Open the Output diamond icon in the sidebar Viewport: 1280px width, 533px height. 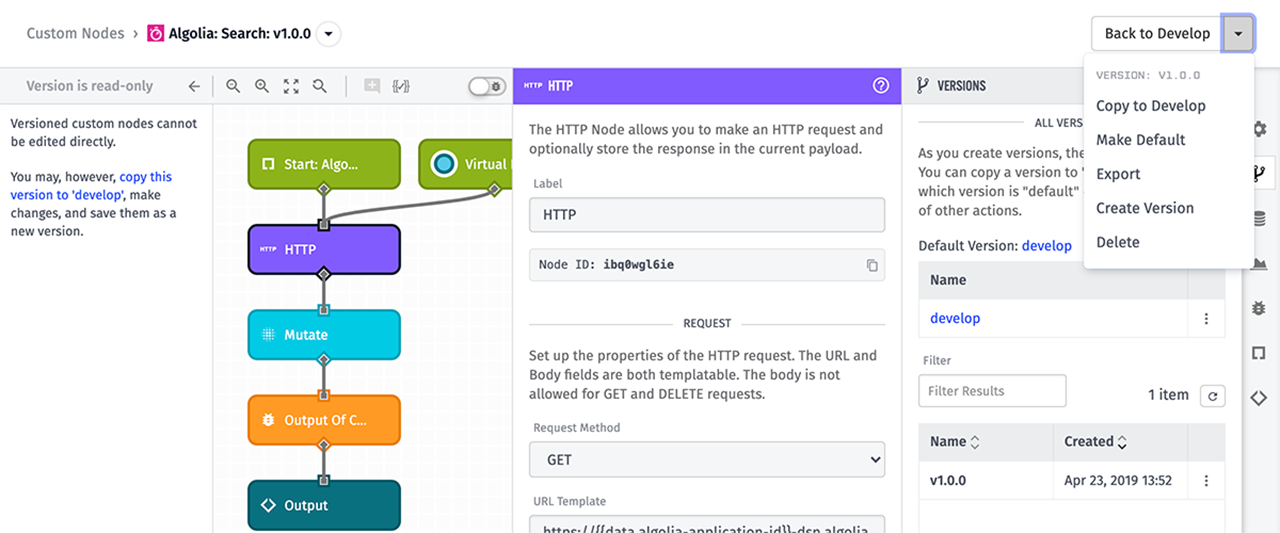pyautogui.click(x=1259, y=398)
